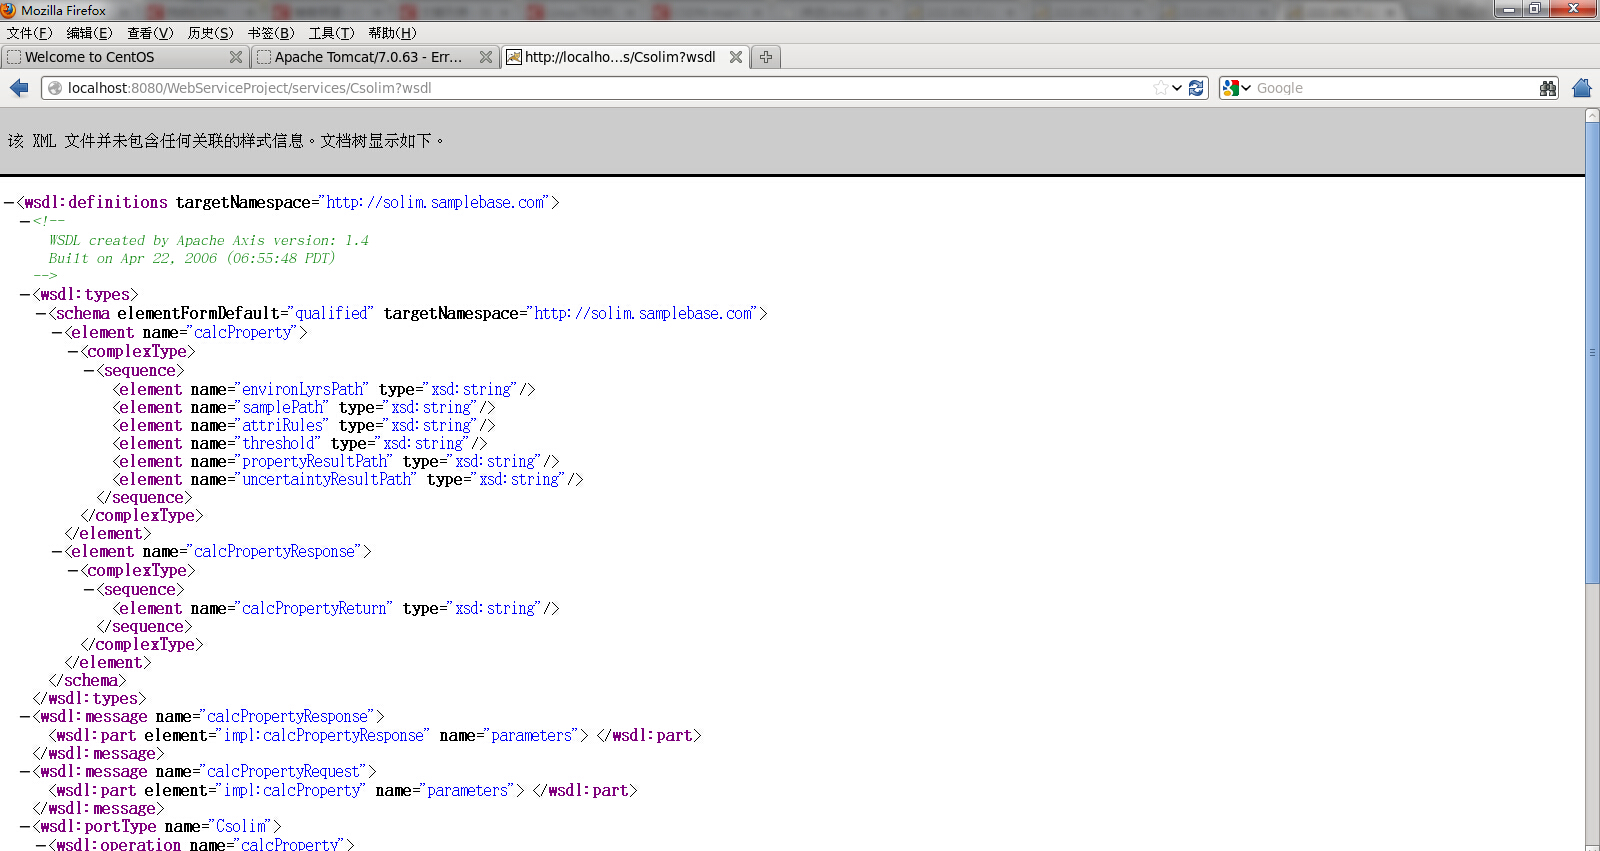1600x851 pixels.
Task: Click the threshold element line
Action: point(300,443)
